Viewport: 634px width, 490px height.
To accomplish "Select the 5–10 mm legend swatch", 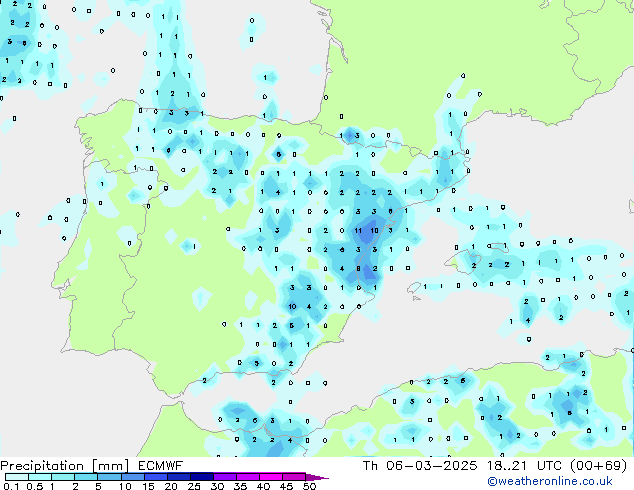I will (x=109, y=477).
